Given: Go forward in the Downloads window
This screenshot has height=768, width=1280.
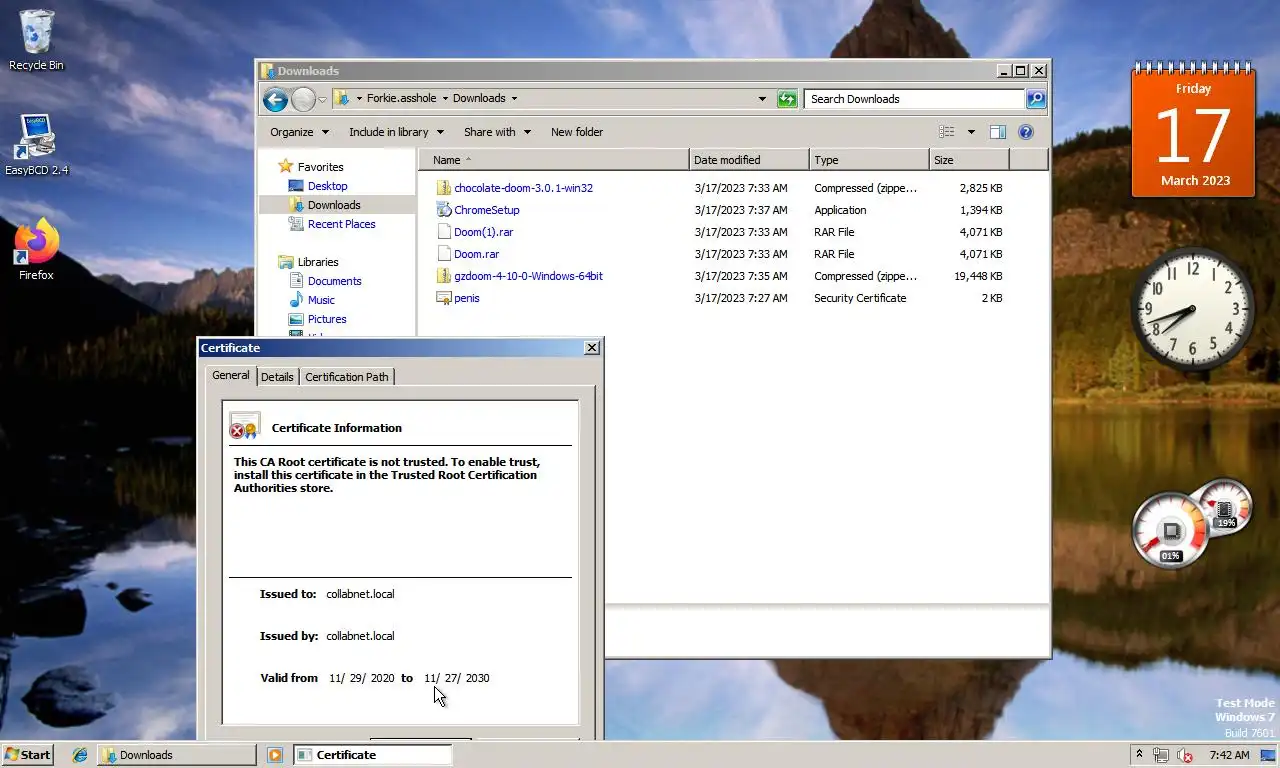Looking at the screenshot, I should pos(303,99).
